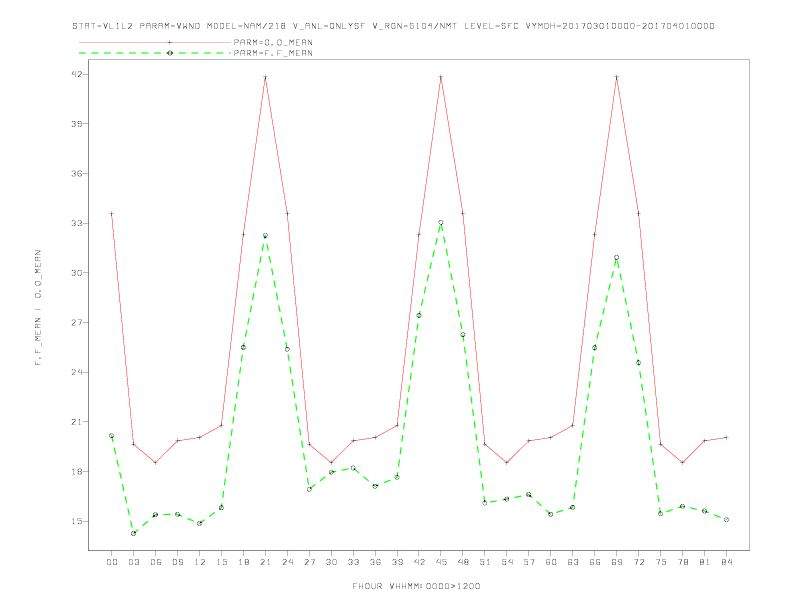
Task: Click y-axis tick label 42
Action: 76,74
